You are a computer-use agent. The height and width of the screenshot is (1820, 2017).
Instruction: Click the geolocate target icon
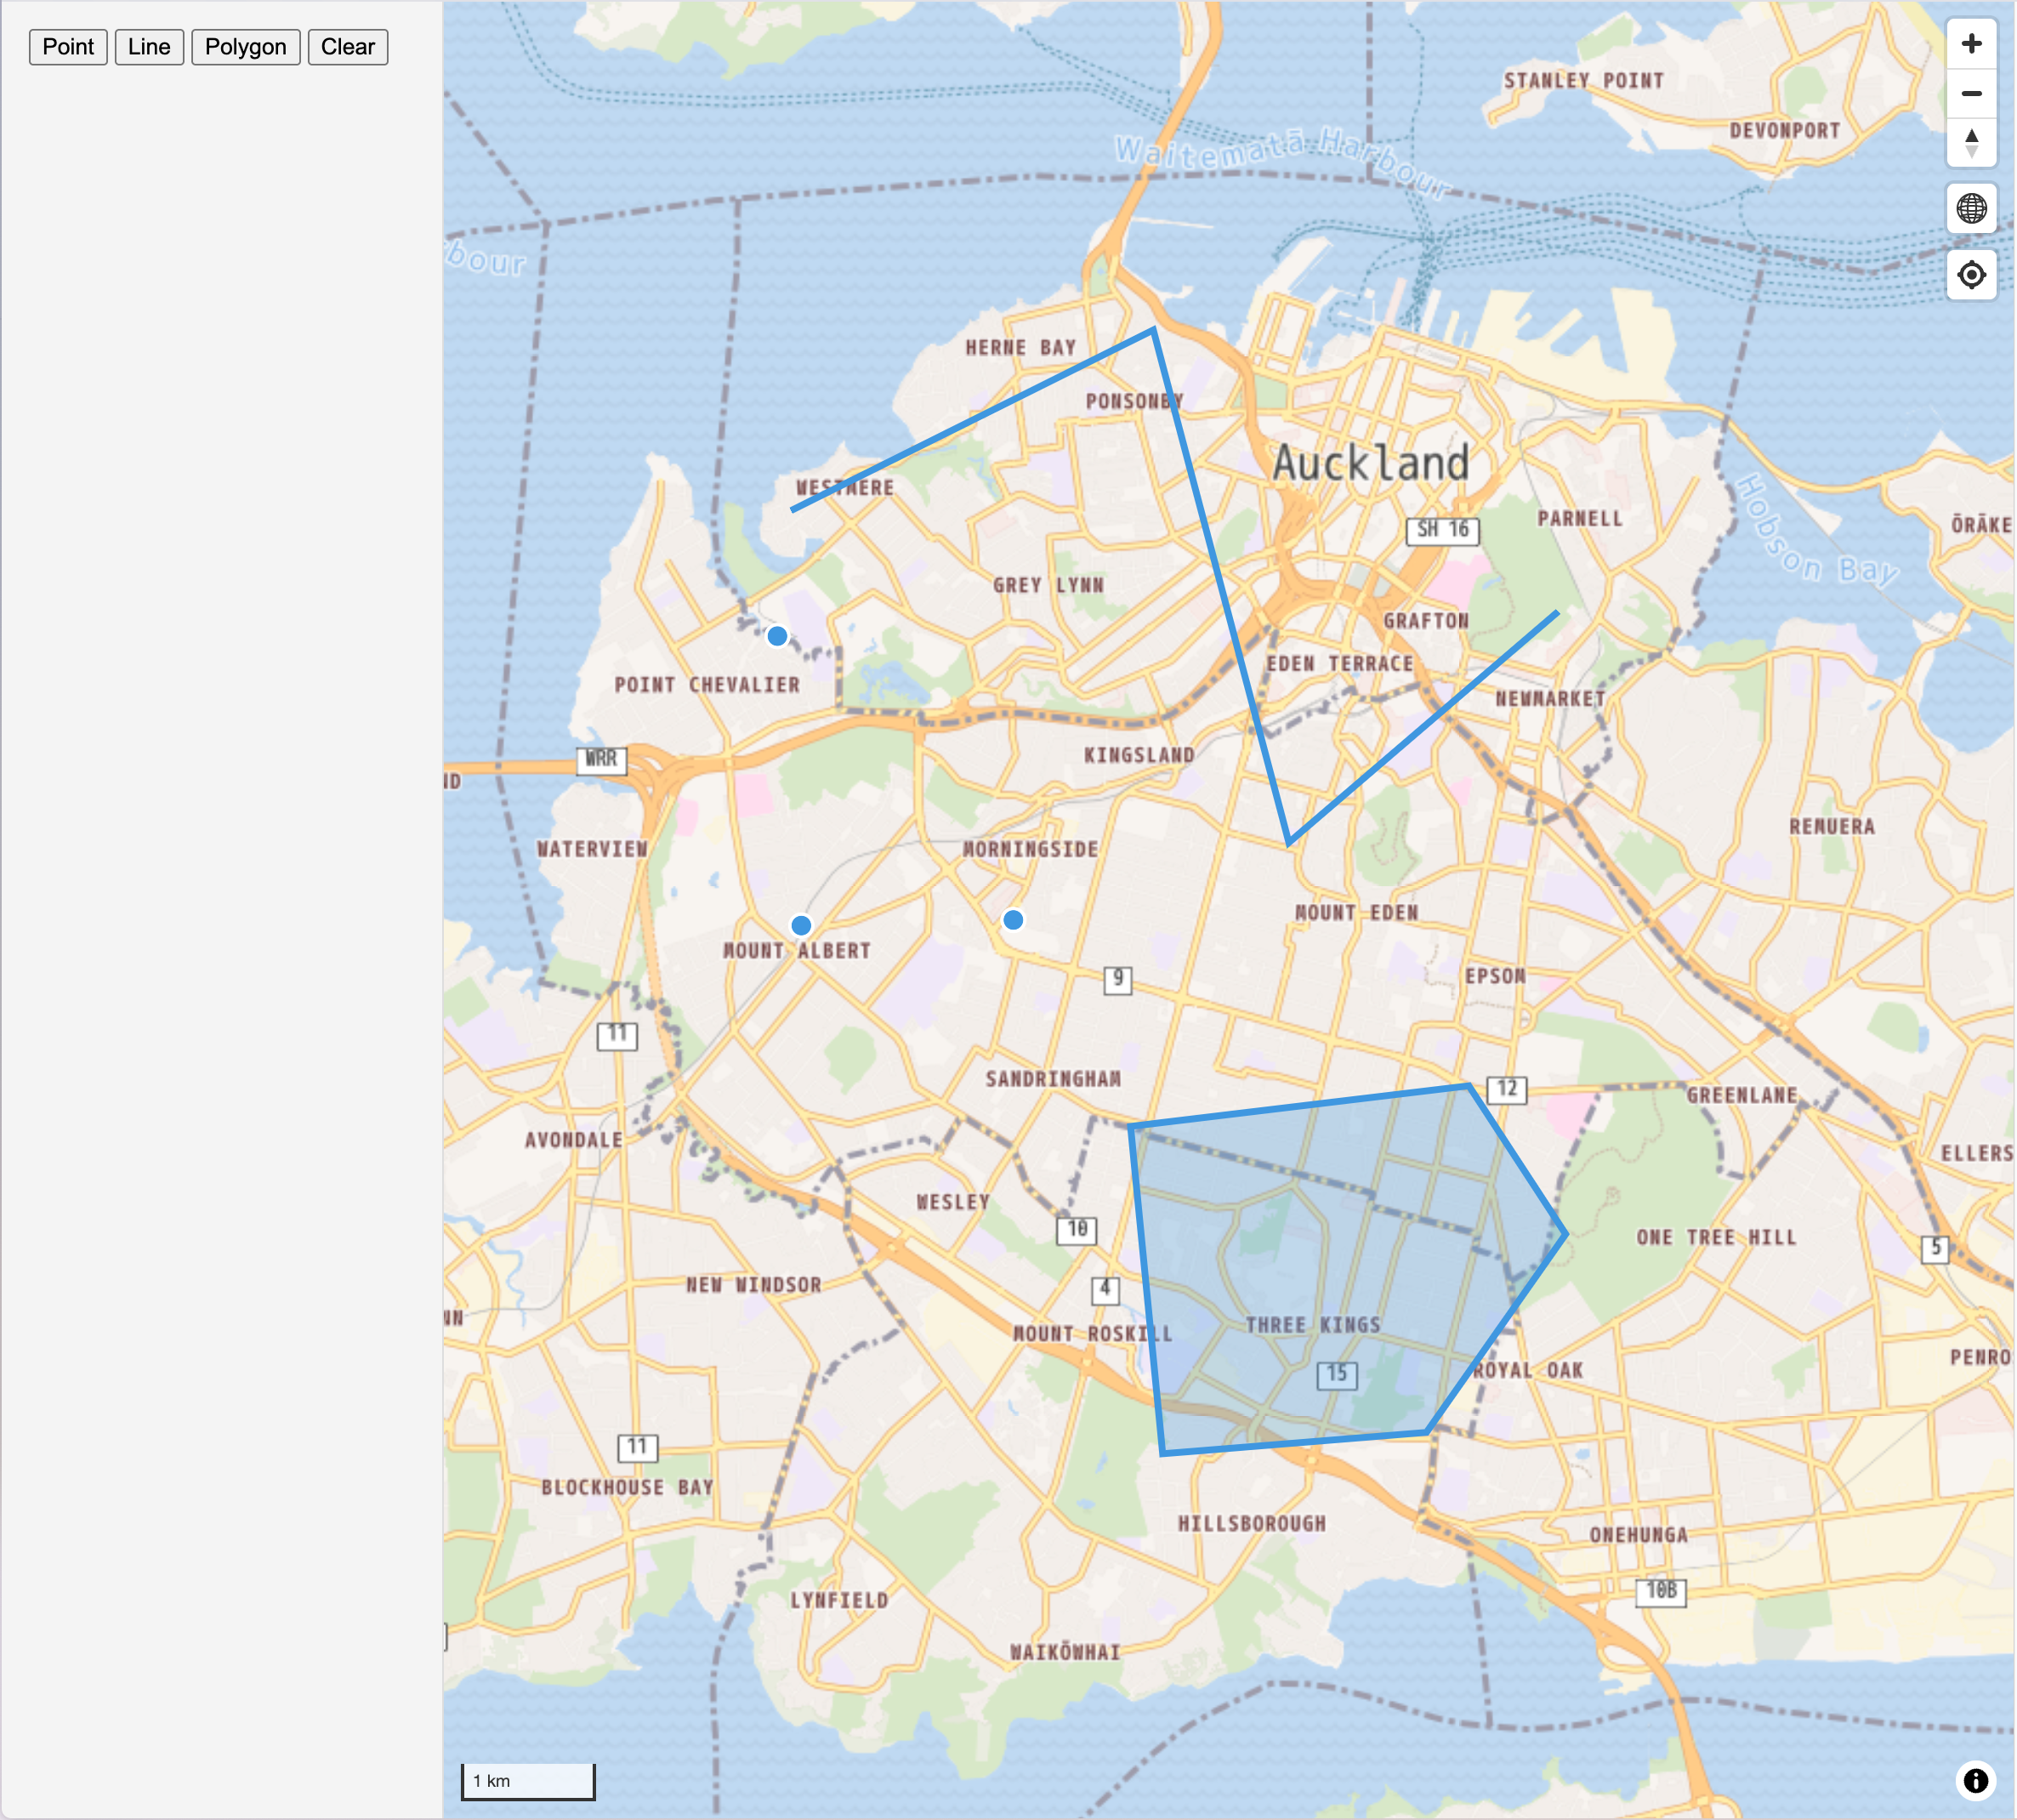click(x=1971, y=275)
